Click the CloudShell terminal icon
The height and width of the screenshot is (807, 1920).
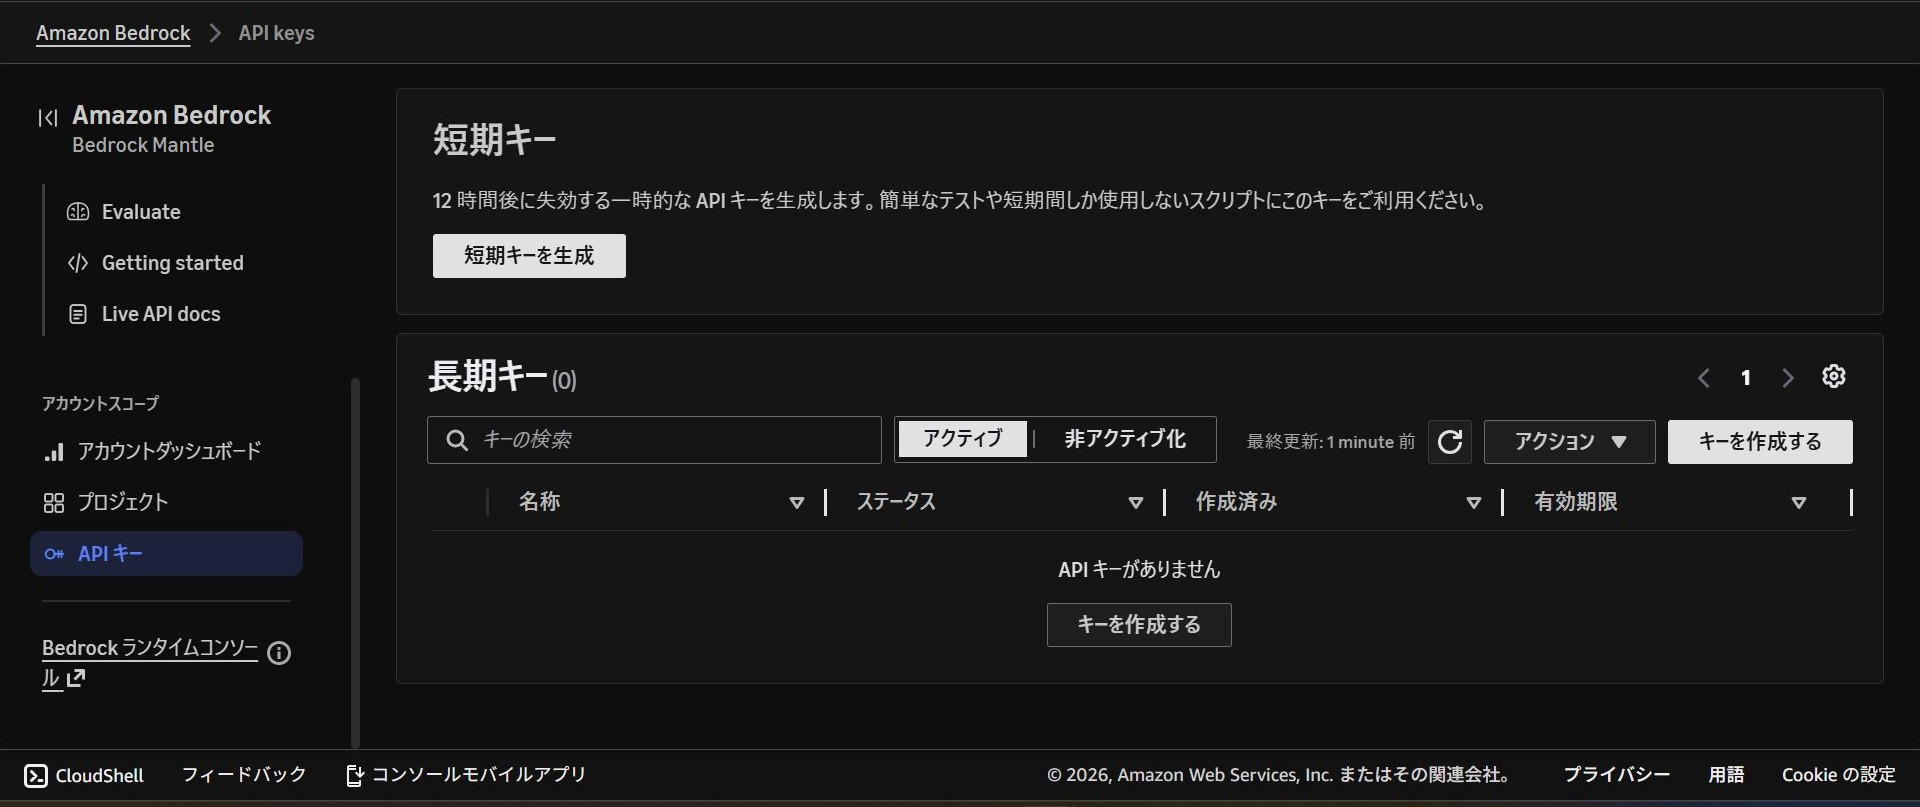35,776
